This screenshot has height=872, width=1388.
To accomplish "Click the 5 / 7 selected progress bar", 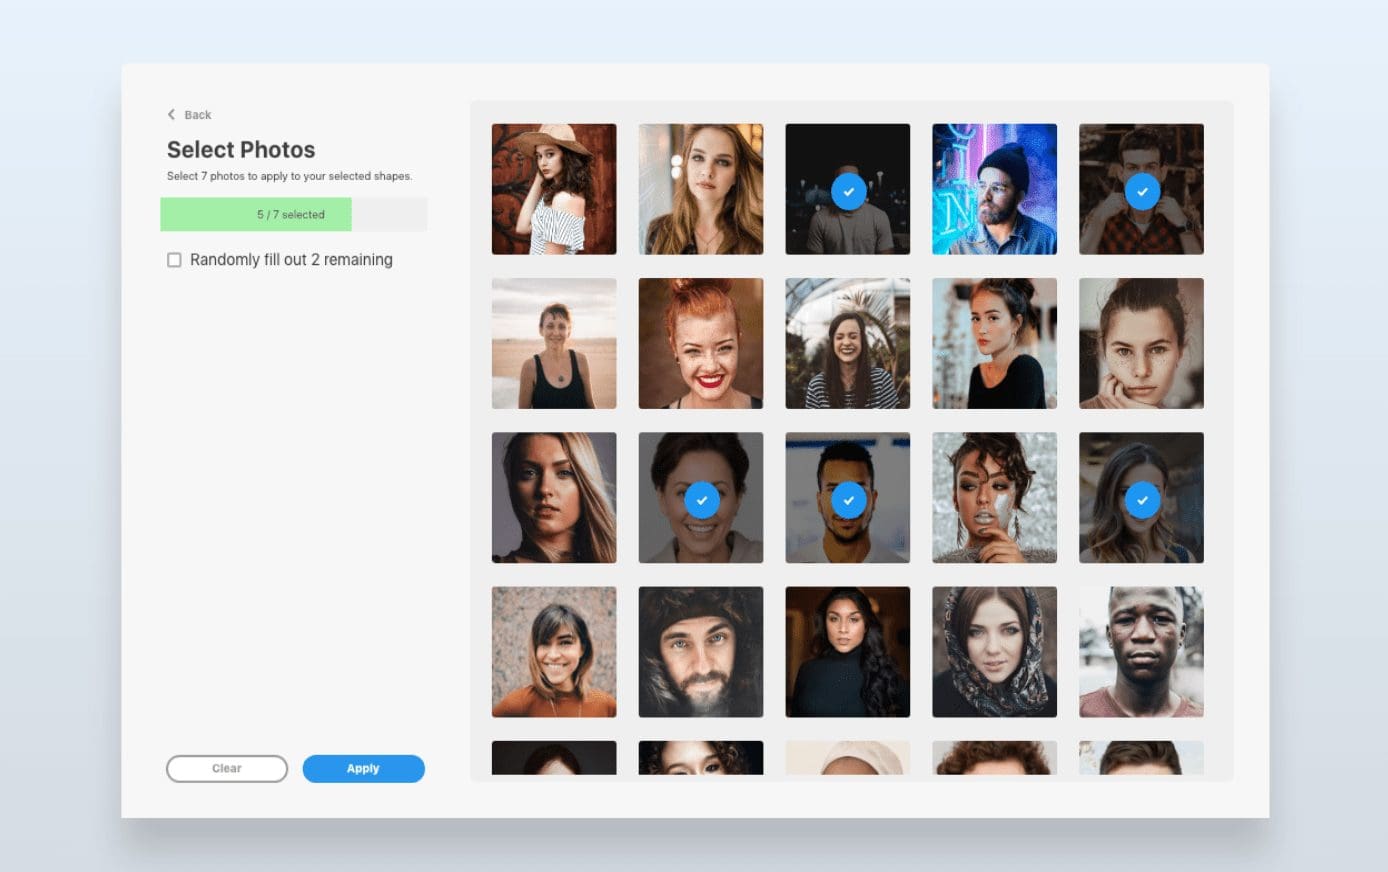I will pos(294,214).
